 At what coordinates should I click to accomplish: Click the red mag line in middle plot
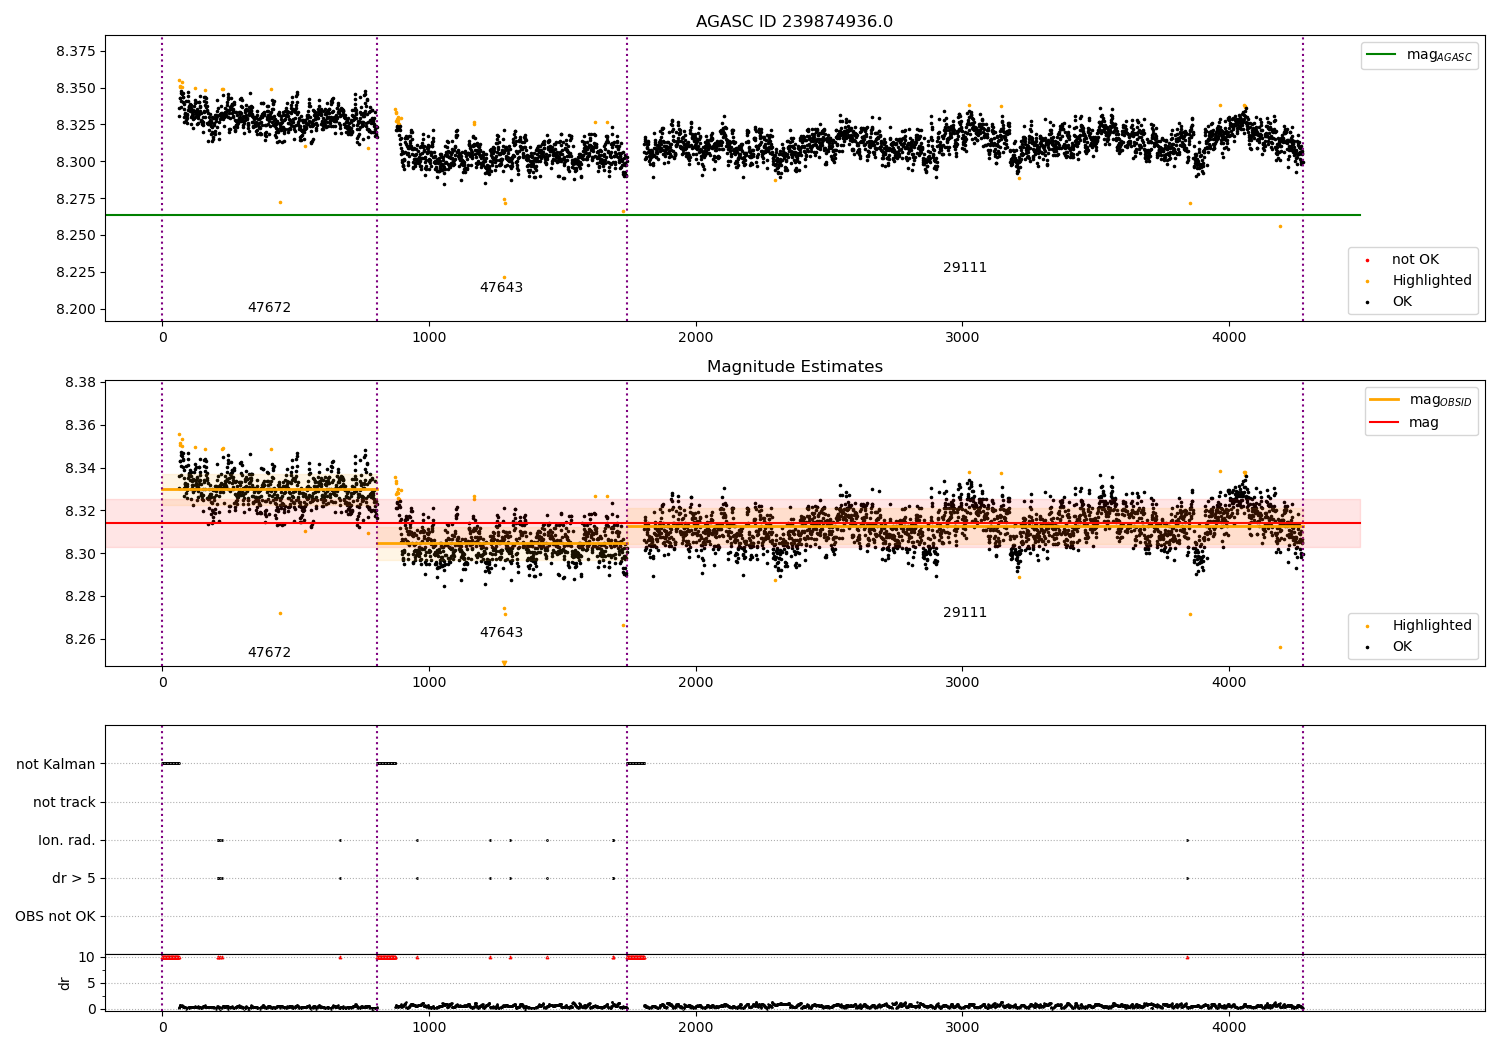click(733, 523)
